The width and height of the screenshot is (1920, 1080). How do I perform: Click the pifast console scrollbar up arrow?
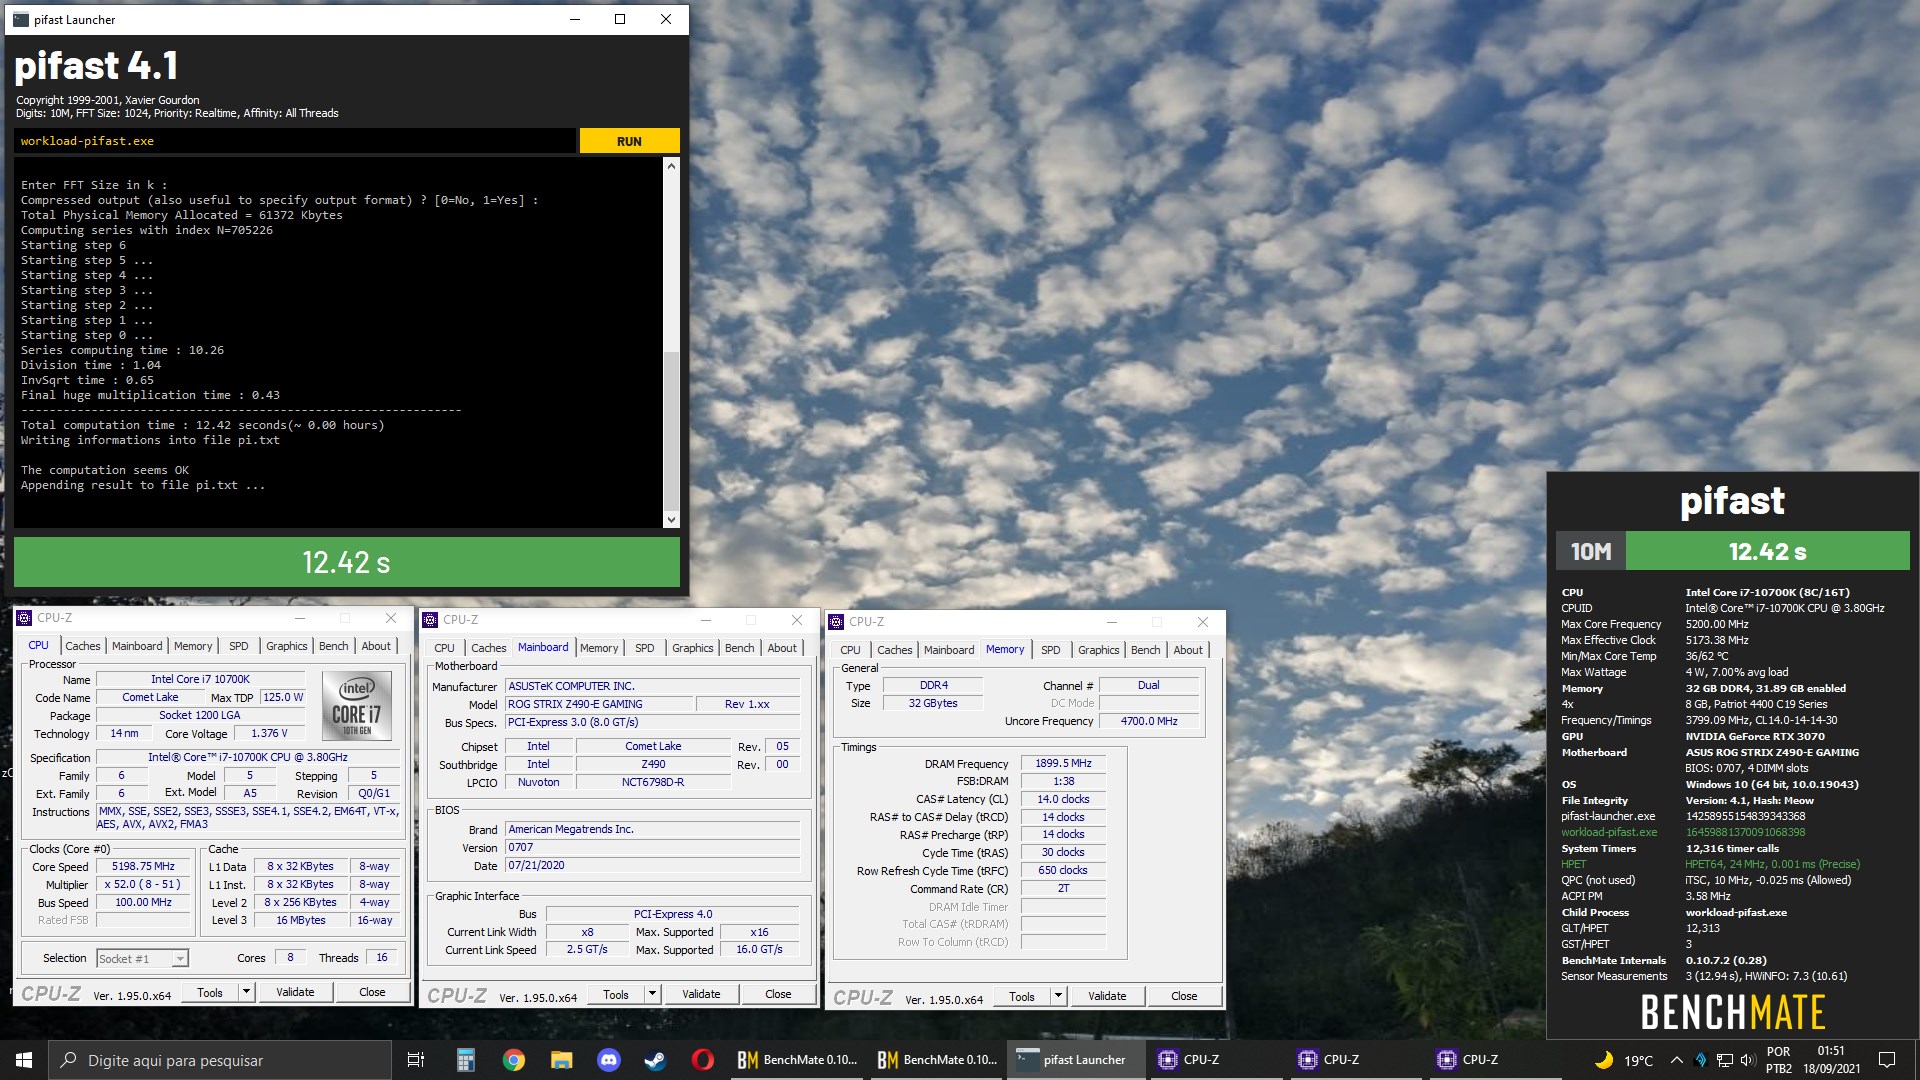671,166
